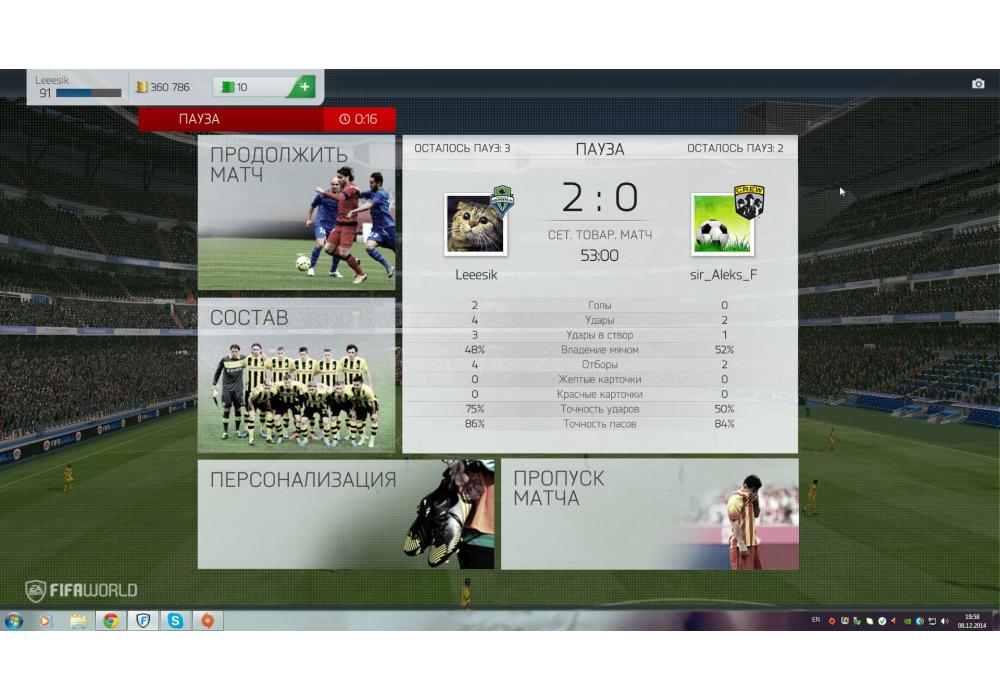Click the Точность пасов row label
The image size is (1000, 700).
coord(599,424)
